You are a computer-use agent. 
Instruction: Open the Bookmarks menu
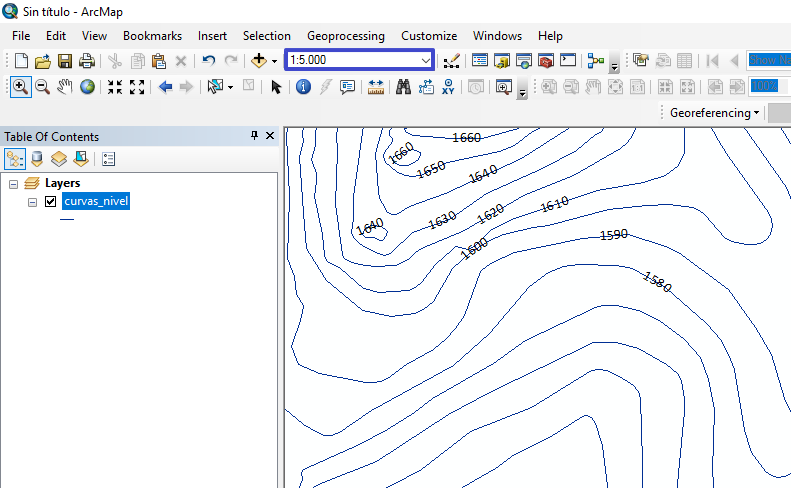(152, 35)
